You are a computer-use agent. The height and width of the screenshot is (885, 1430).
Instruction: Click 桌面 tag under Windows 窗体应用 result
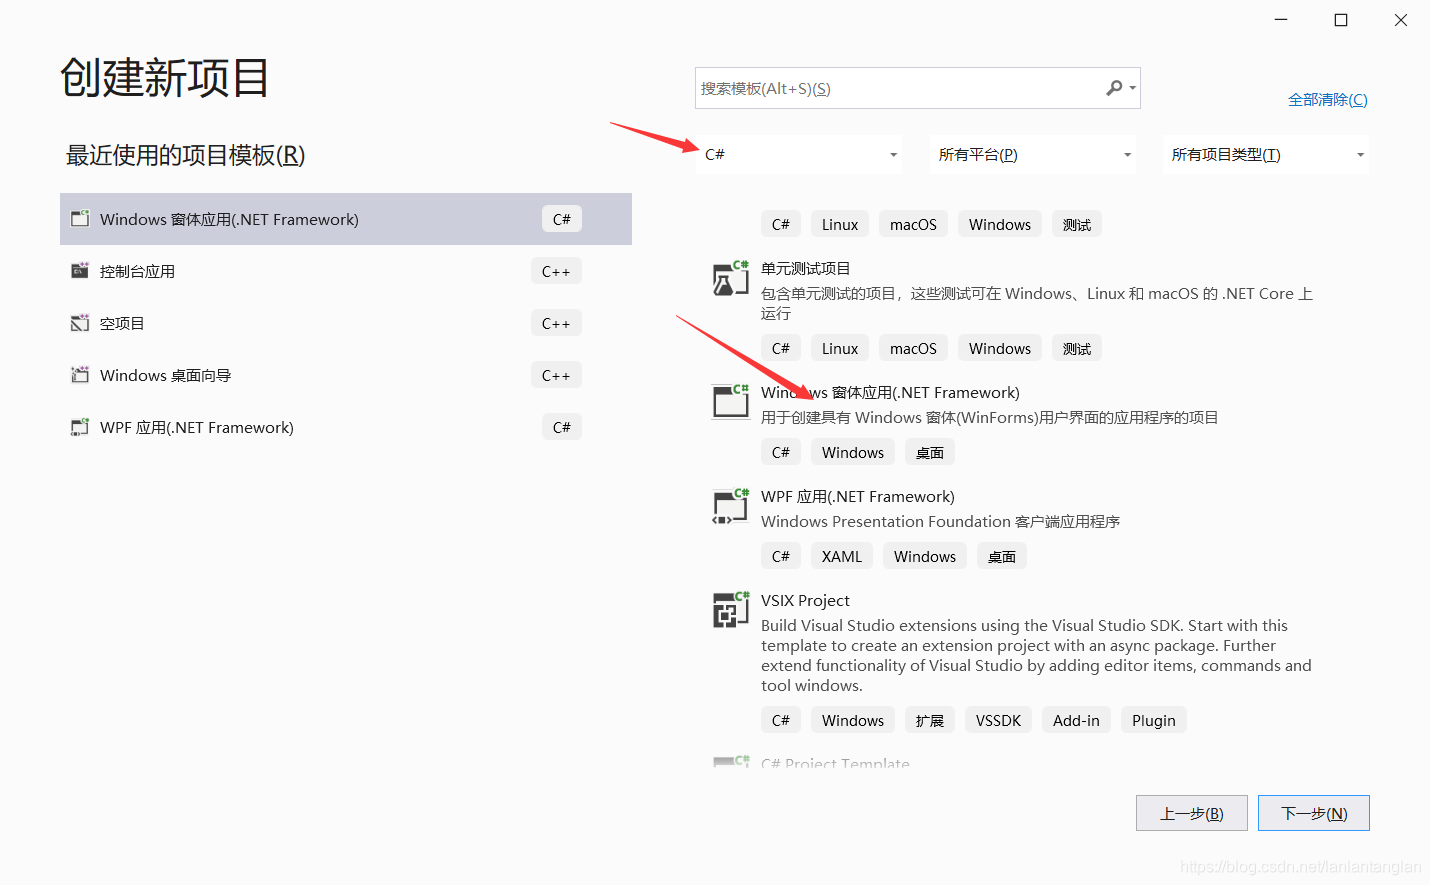point(930,452)
